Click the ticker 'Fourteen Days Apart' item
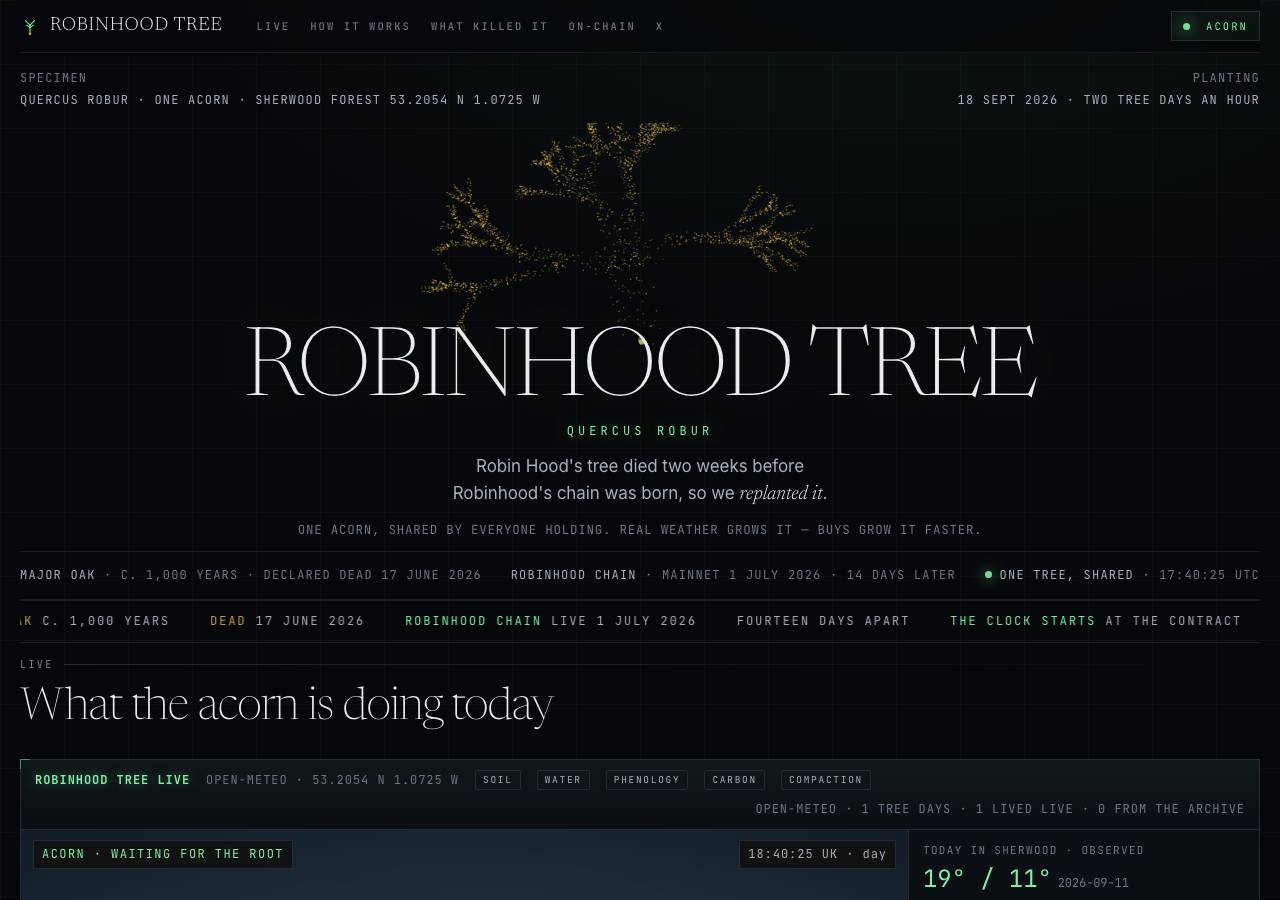1280x900 pixels. click(x=823, y=621)
